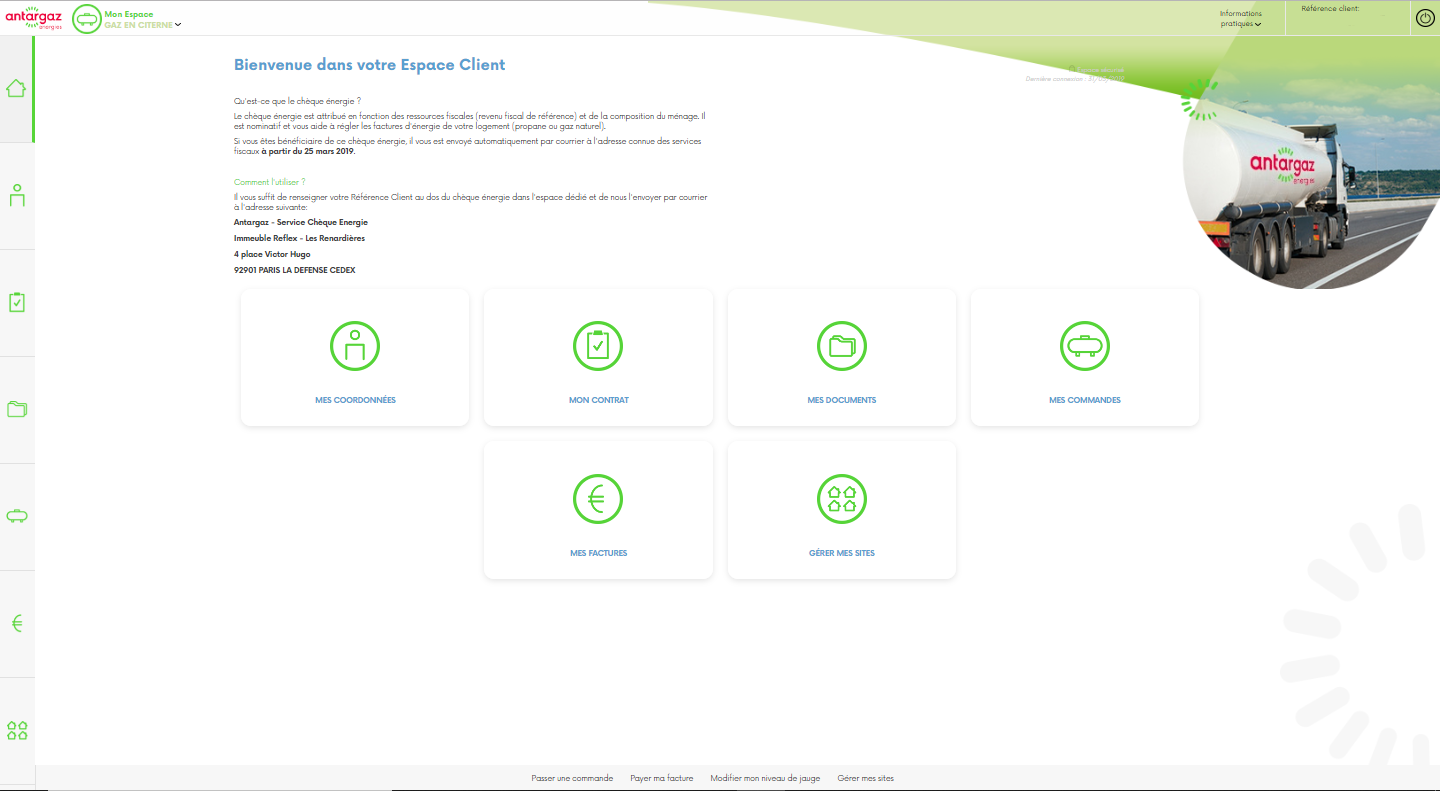Expand the Mon Espace Gaz en Citerne dropdown

[x=143, y=19]
